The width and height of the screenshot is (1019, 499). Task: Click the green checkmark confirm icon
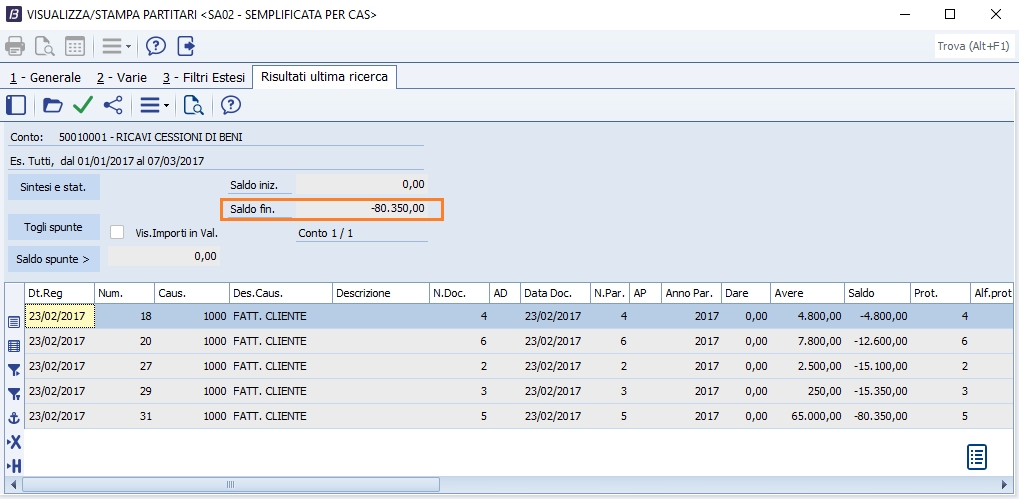click(x=83, y=105)
